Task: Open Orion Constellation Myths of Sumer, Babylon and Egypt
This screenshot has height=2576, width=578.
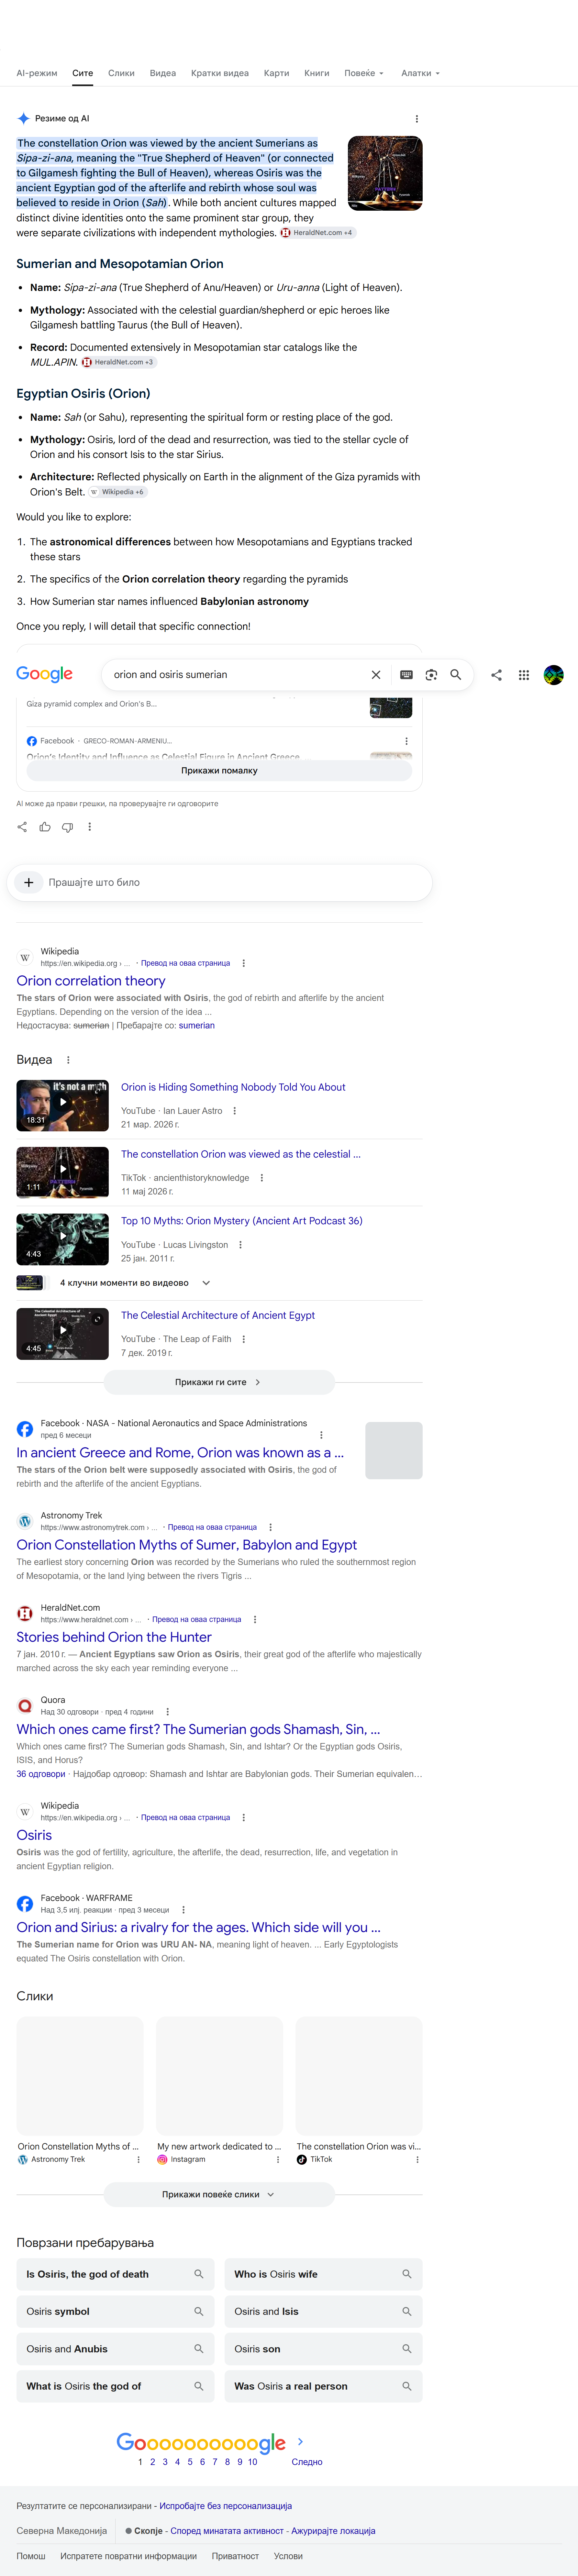Action: 186,1545
